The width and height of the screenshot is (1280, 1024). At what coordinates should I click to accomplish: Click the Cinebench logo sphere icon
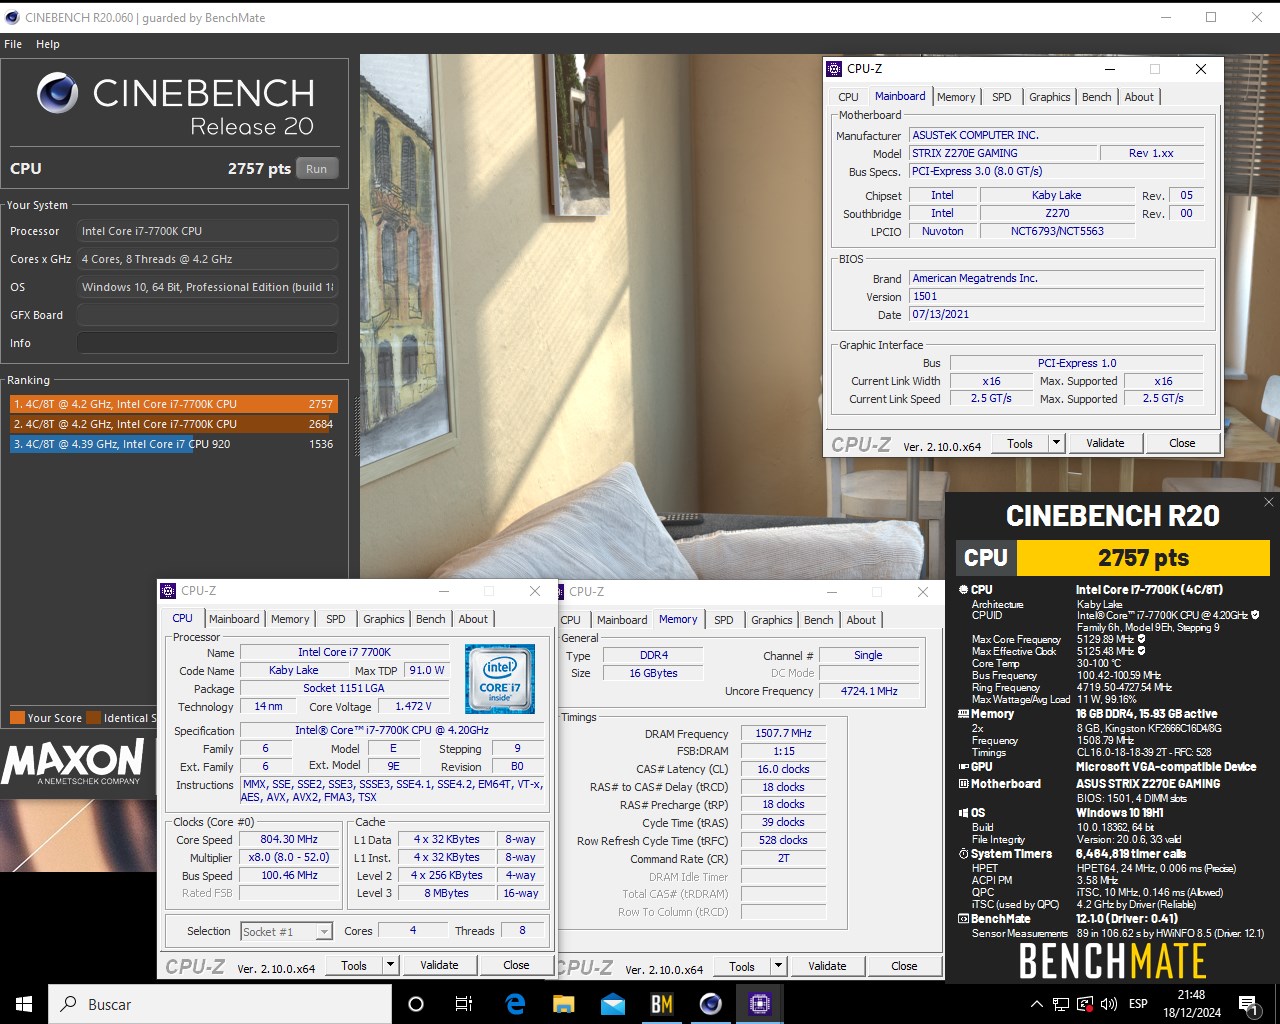point(58,93)
